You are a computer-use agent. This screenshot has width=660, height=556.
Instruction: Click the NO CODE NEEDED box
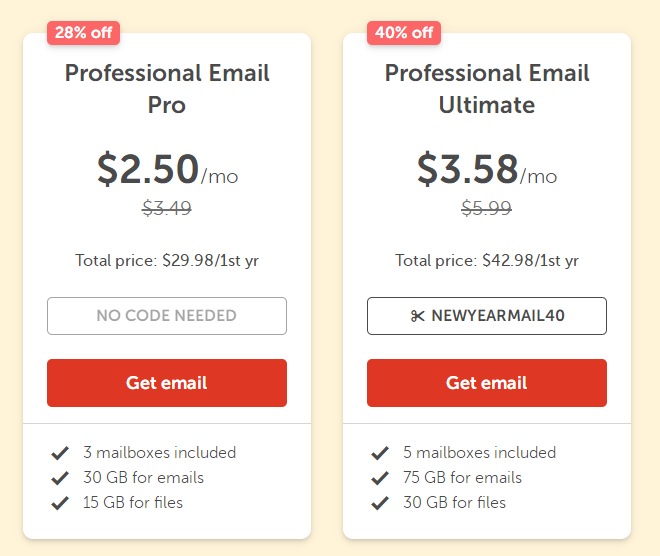[167, 316]
